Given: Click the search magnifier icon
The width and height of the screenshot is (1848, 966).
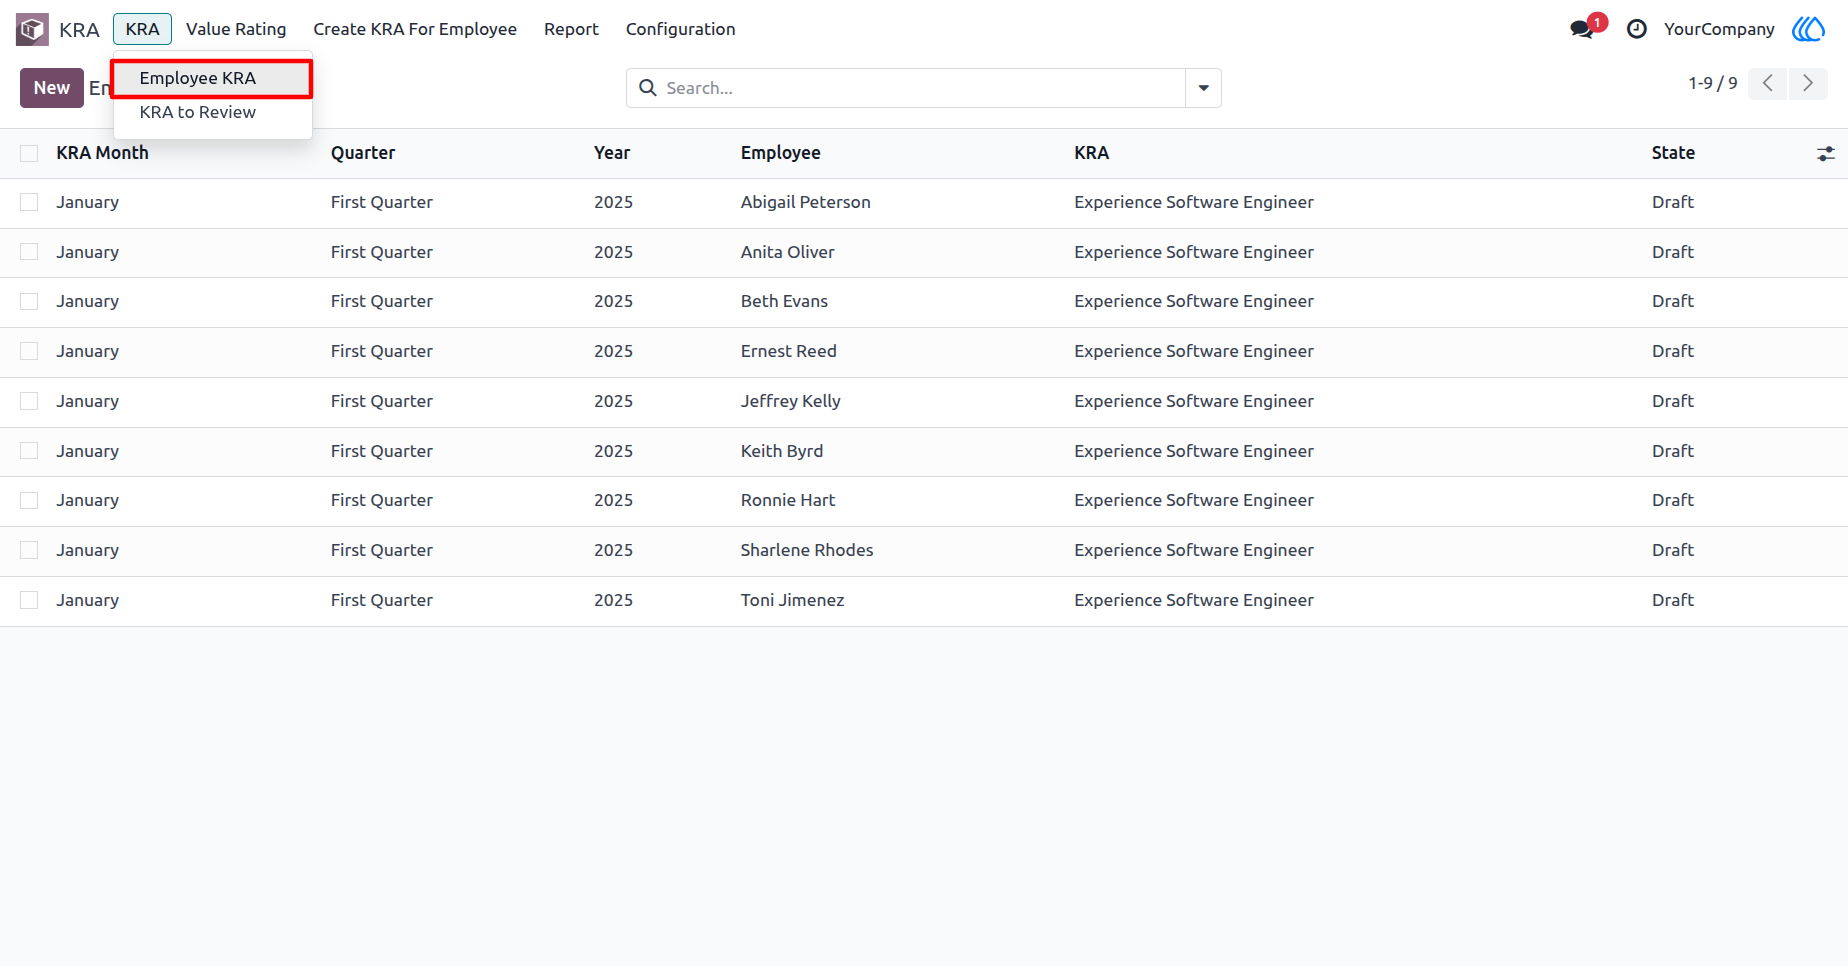Looking at the screenshot, I should tap(648, 88).
